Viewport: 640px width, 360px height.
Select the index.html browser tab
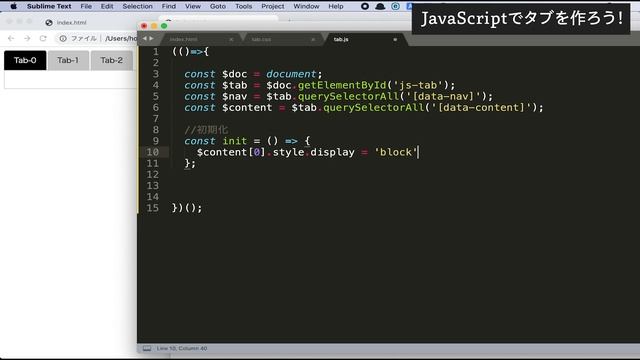[71, 22]
